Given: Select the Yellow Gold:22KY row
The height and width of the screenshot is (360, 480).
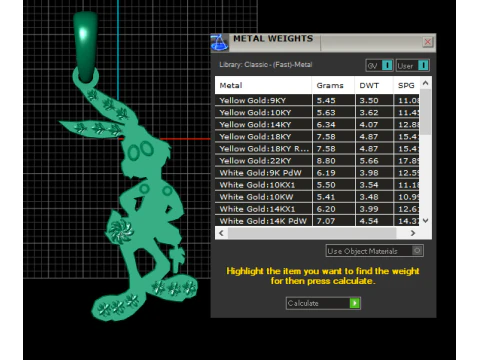Looking at the screenshot, I should [x=317, y=161].
